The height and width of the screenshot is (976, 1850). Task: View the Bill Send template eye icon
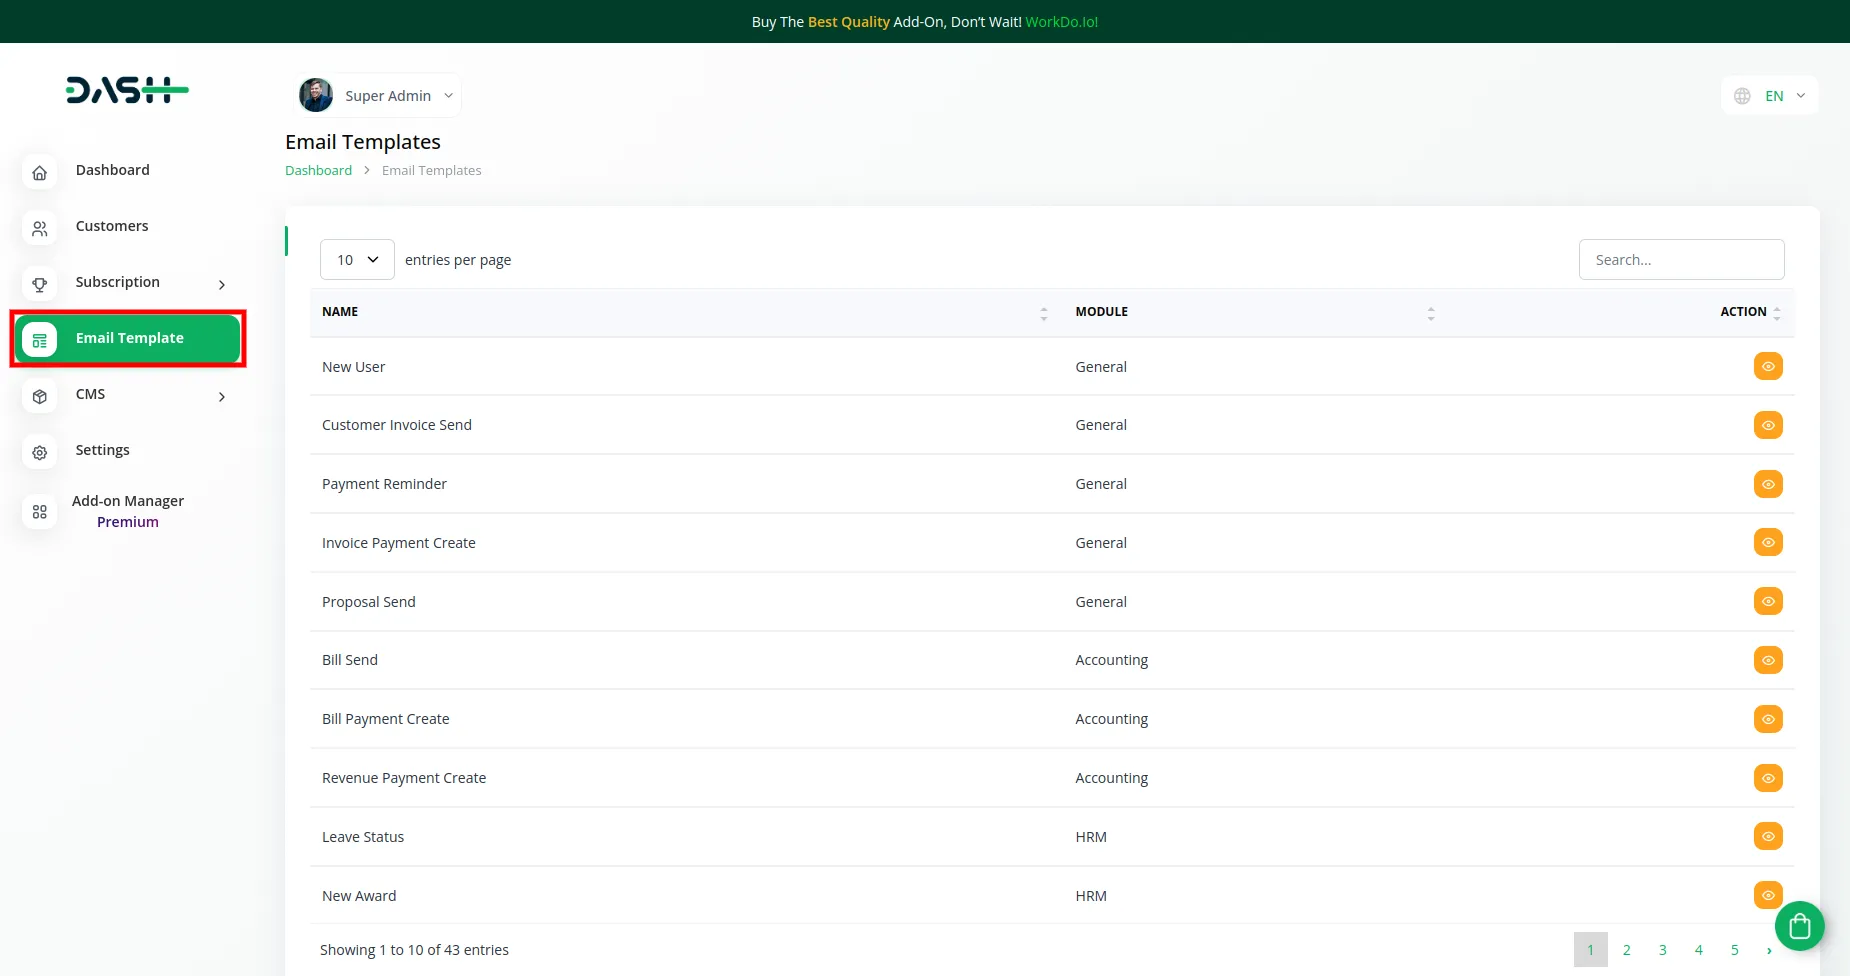[1767, 660]
